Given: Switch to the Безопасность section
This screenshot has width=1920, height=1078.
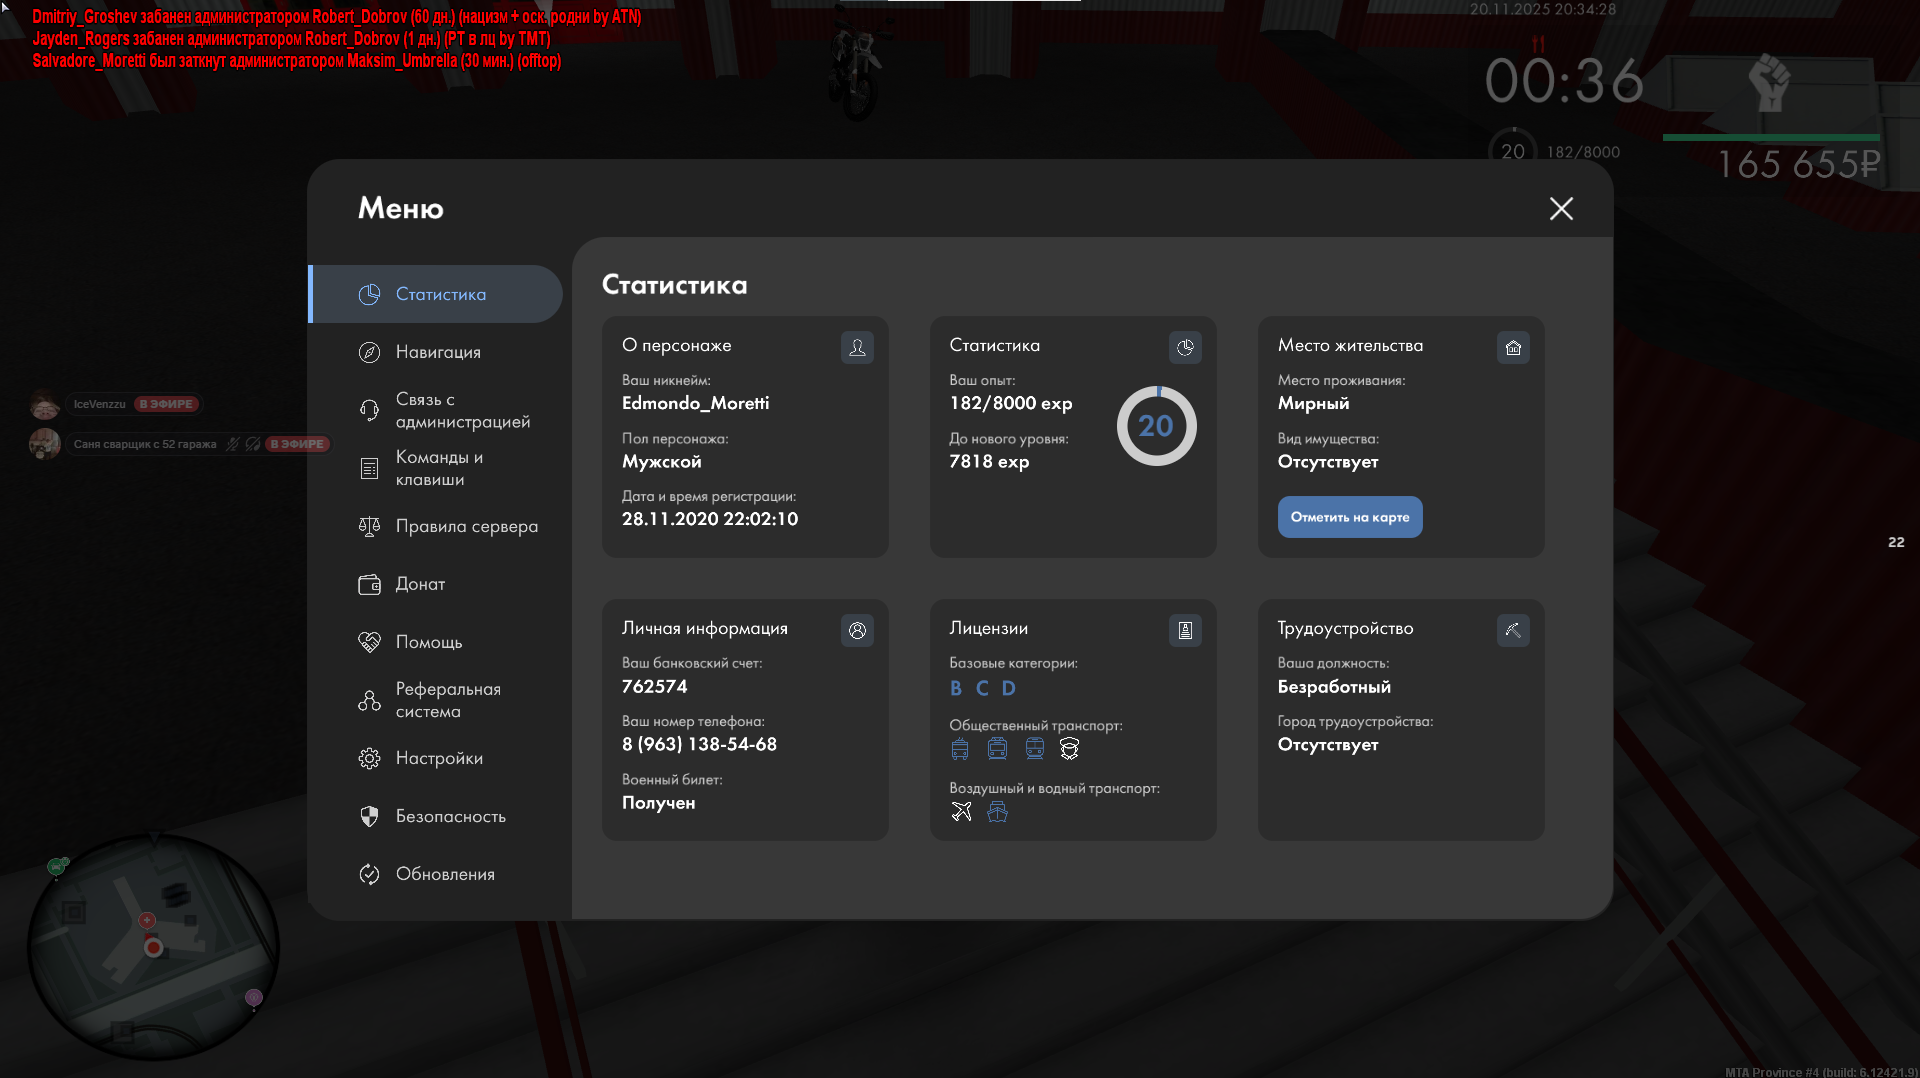Looking at the screenshot, I should tap(450, 816).
